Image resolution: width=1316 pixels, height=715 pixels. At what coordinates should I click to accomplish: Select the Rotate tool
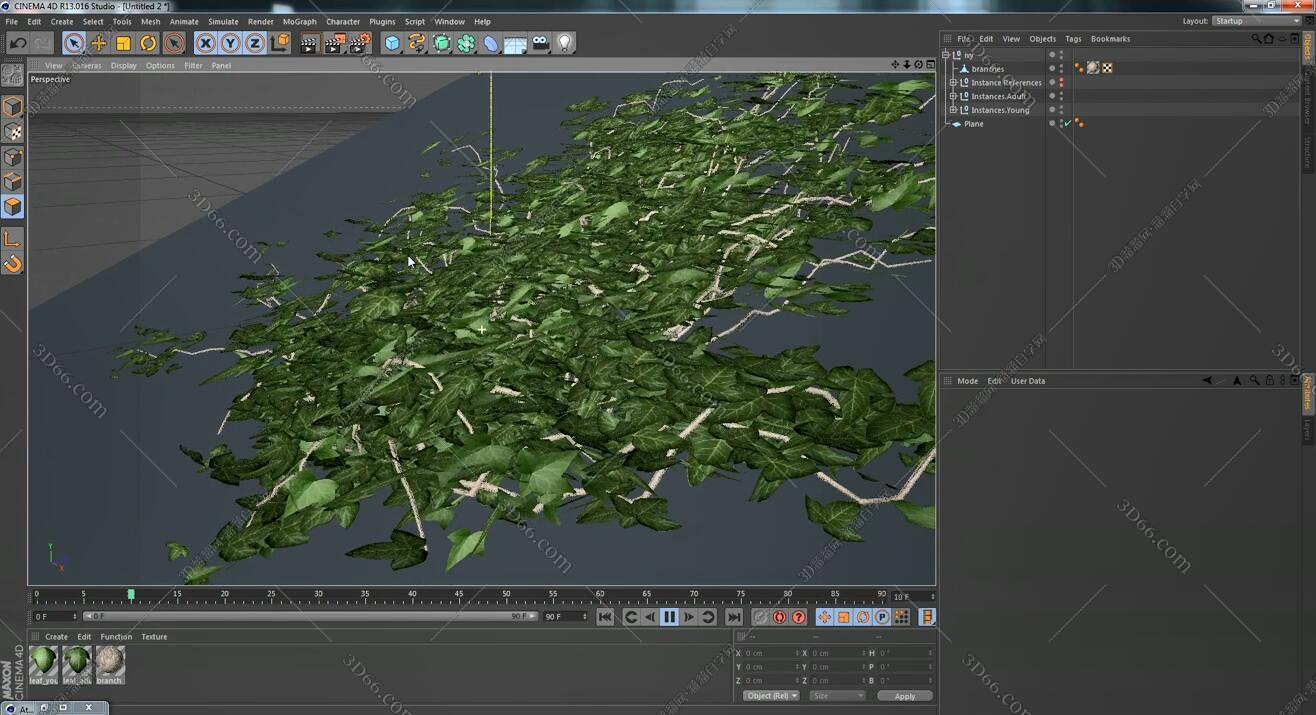click(148, 43)
